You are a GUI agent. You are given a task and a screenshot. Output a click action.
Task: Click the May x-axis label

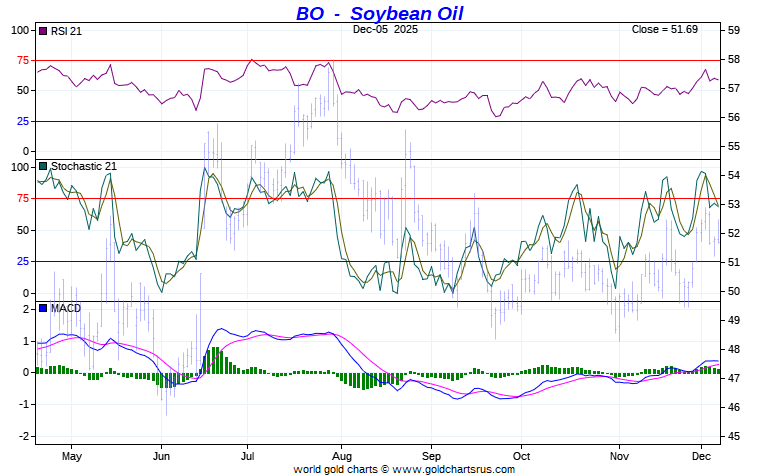coord(72,457)
